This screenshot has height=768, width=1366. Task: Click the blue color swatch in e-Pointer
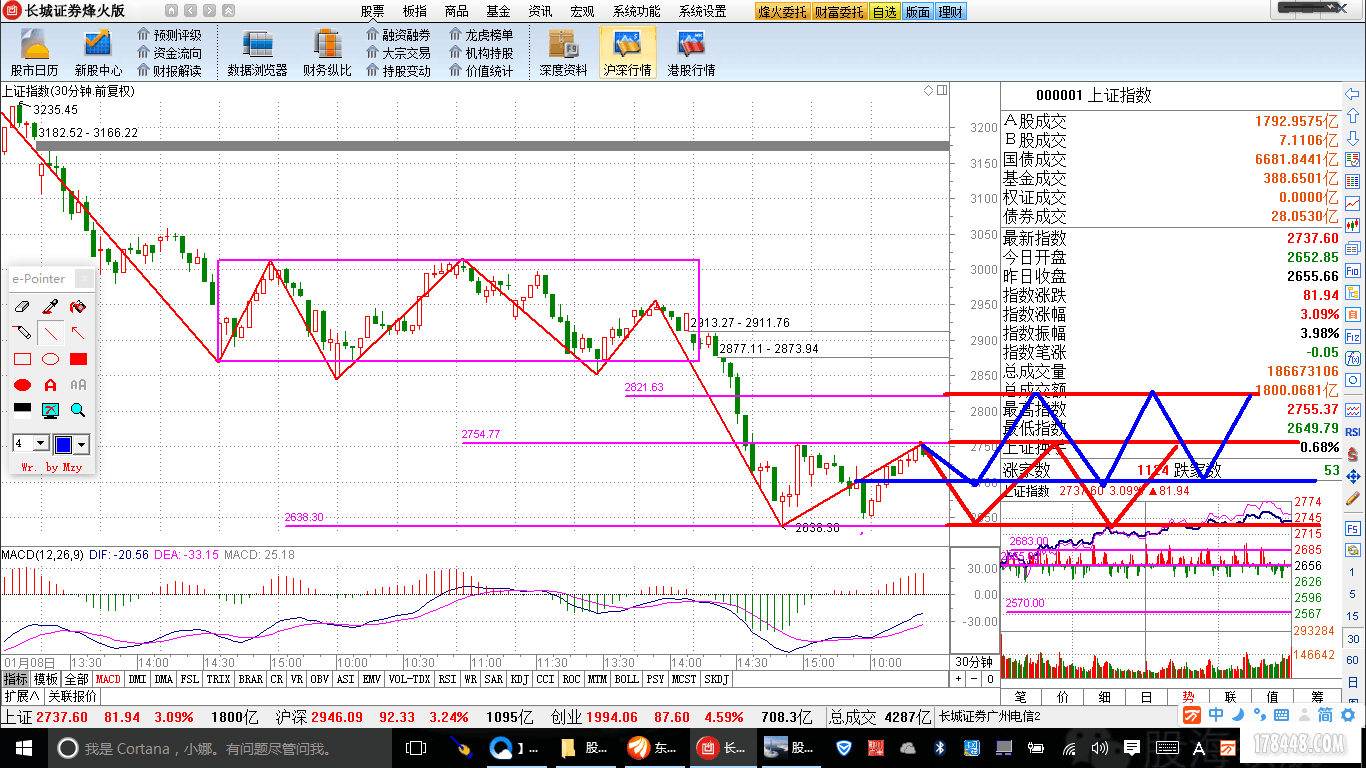coord(64,444)
